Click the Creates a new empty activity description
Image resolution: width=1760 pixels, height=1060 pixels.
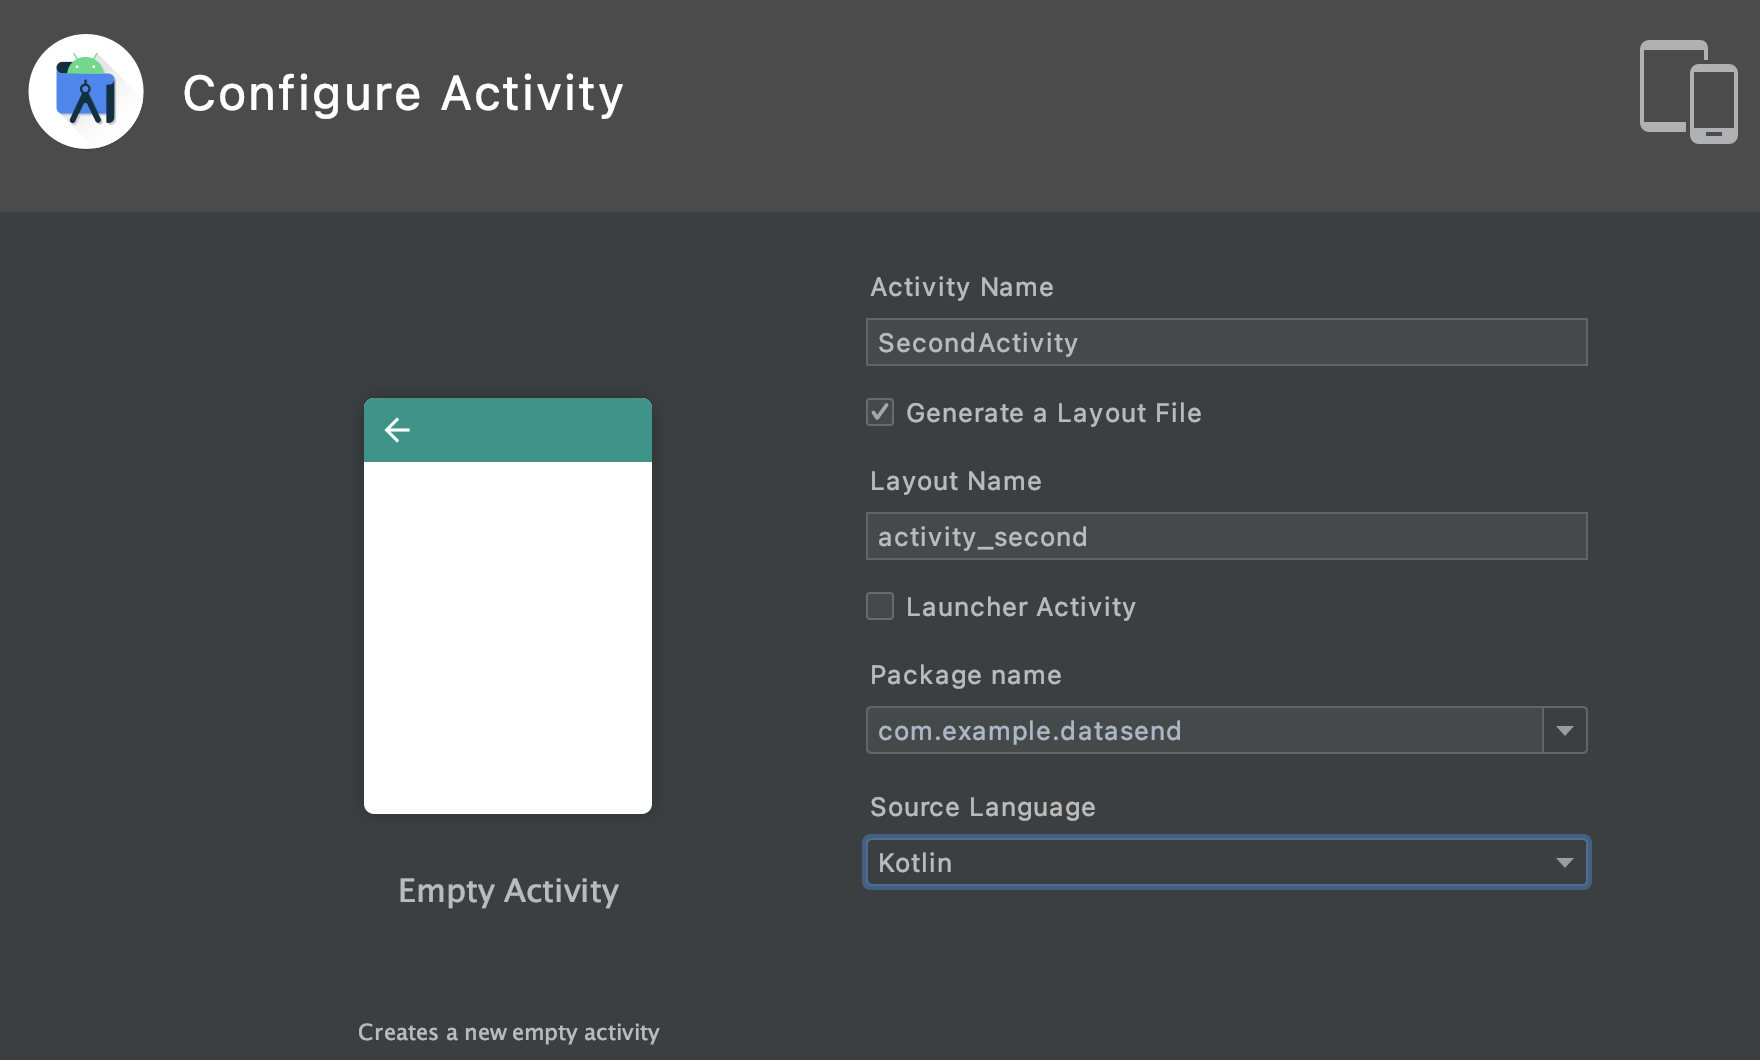(508, 1032)
